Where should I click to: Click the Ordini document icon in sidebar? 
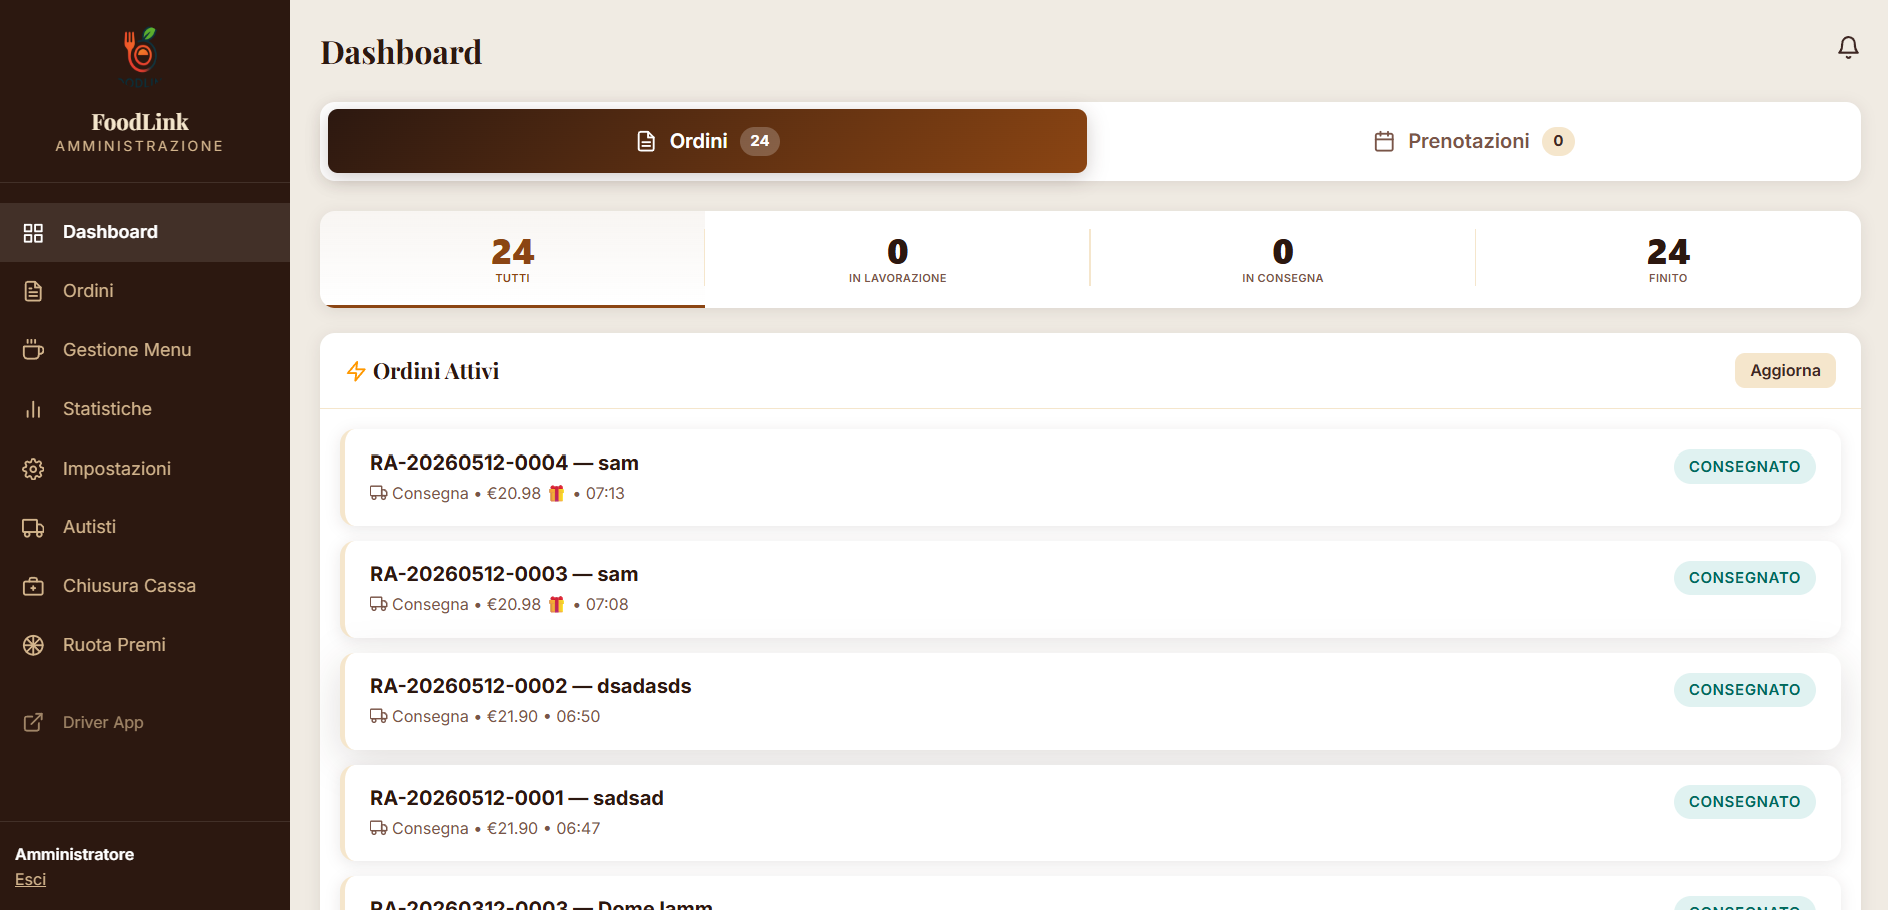pos(33,291)
